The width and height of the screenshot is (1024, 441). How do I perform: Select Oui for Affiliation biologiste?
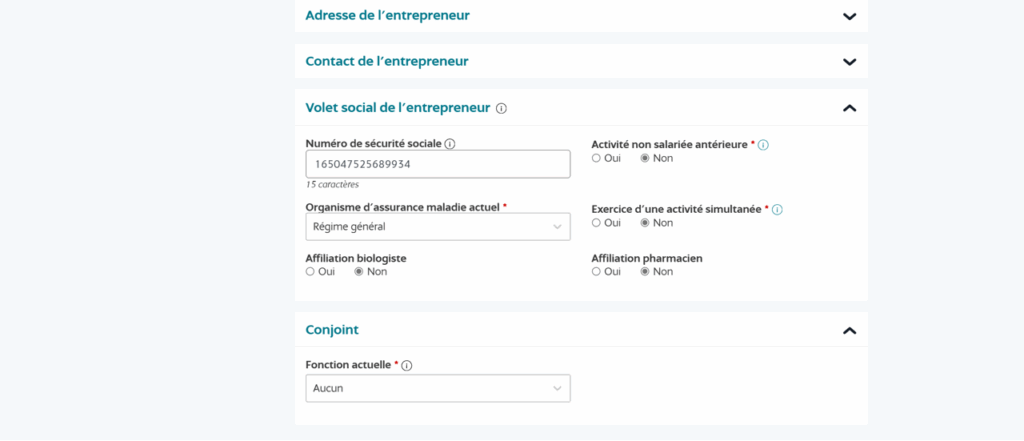click(x=311, y=271)
